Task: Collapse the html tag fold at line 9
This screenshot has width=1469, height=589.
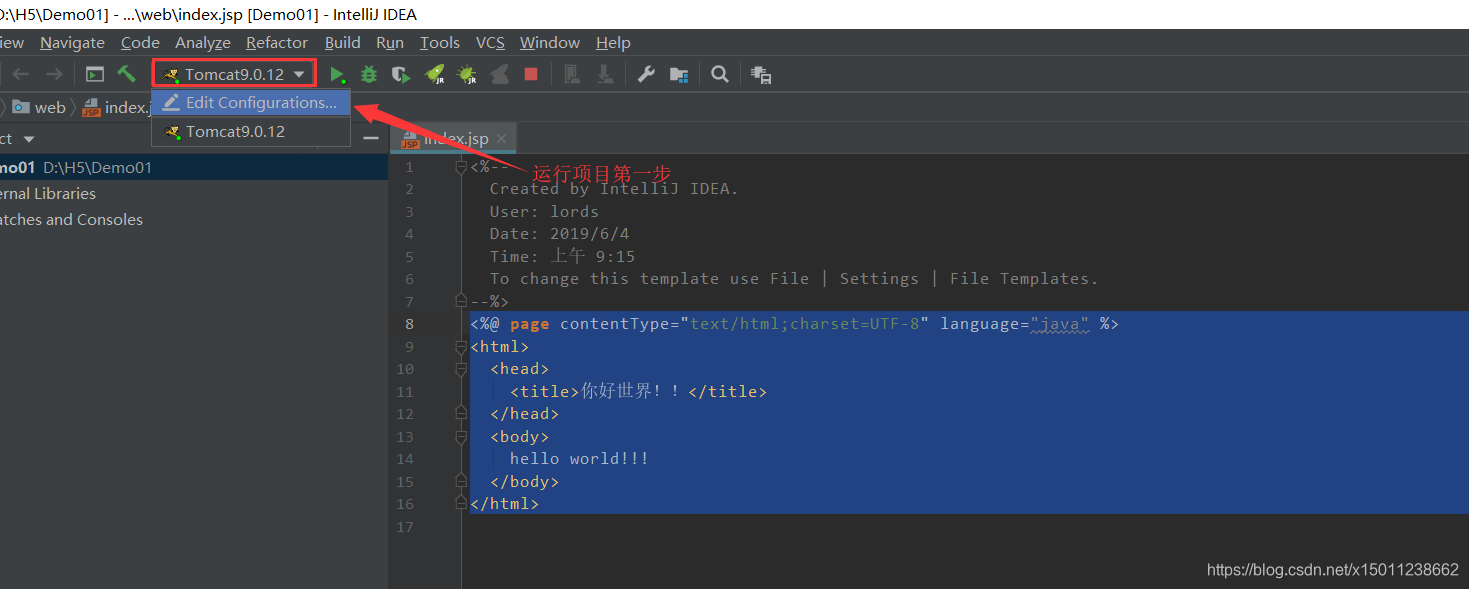Action: point(461,346)
